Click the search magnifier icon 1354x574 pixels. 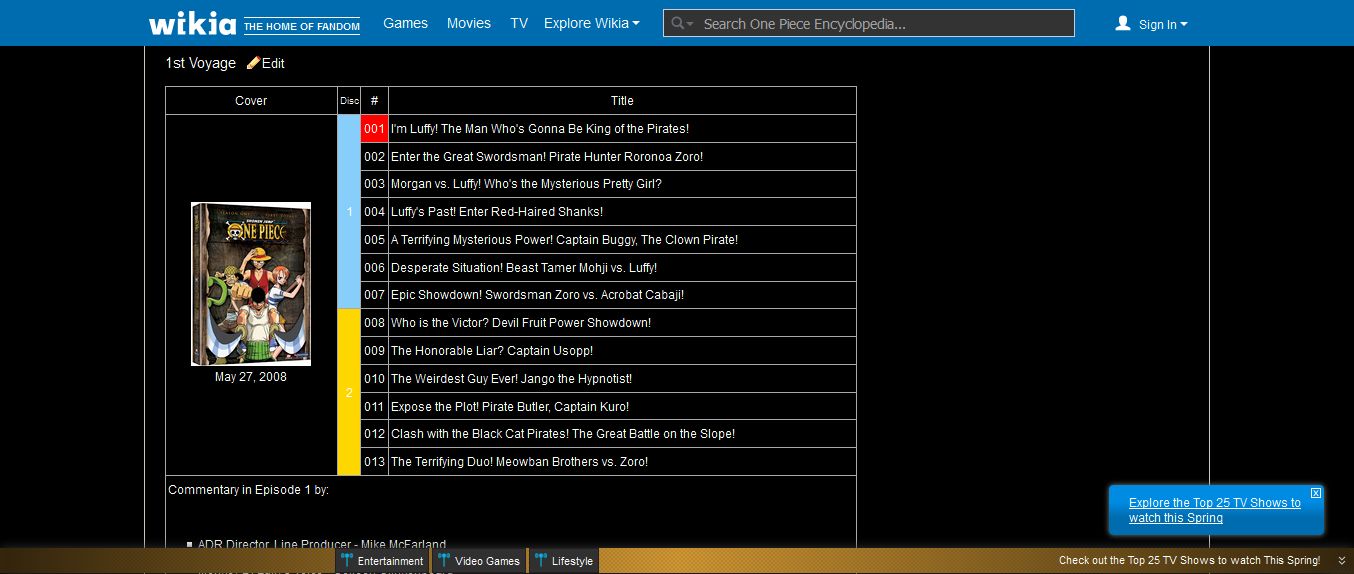coord(677,23)
